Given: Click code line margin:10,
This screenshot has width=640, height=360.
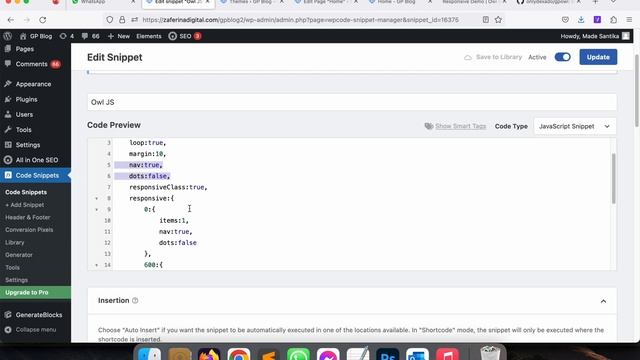Looking at the screenshot, I should pos(148,153).
